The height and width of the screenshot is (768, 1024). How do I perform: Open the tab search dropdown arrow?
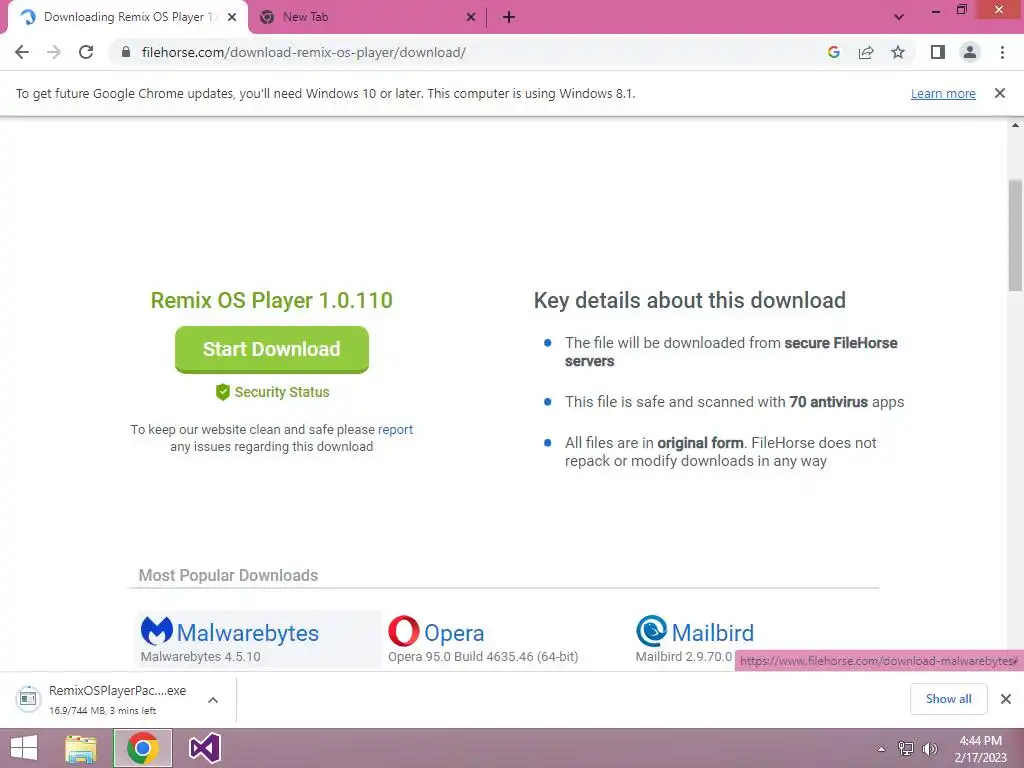coord(899,17)
